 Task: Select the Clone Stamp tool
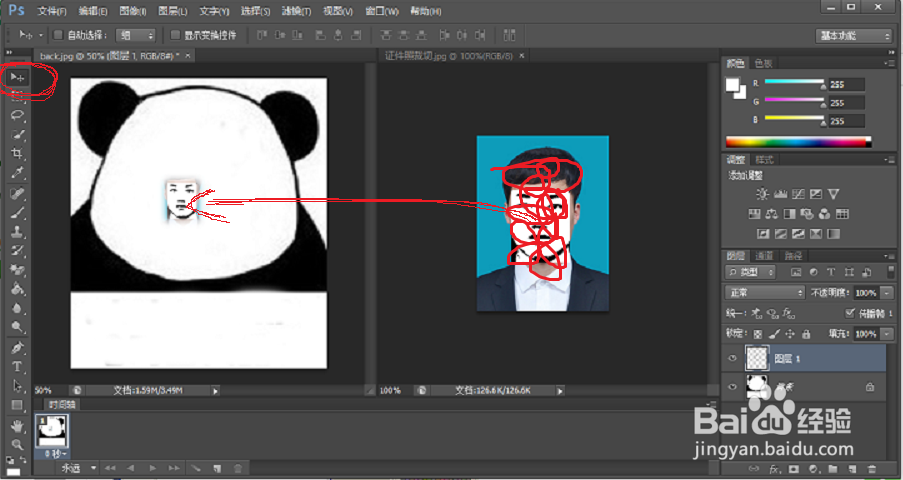coord(17,232)
